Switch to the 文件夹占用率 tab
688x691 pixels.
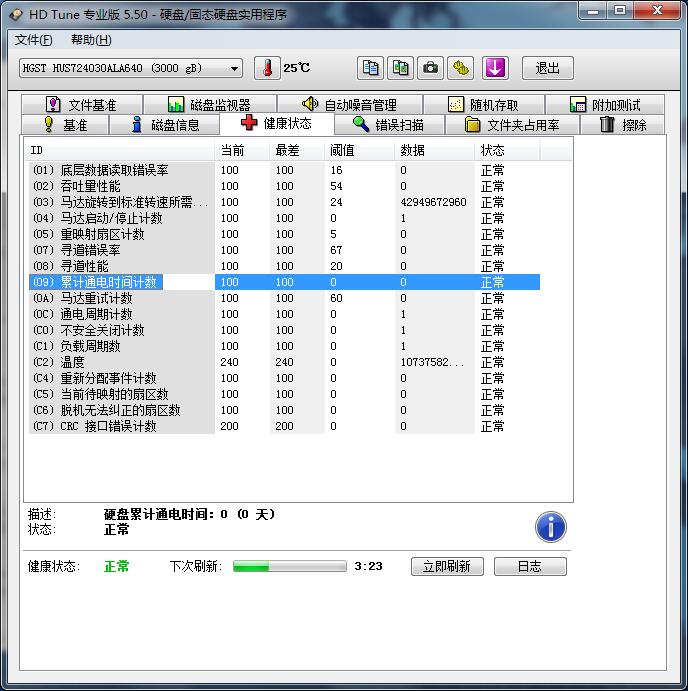coord(512,125)
